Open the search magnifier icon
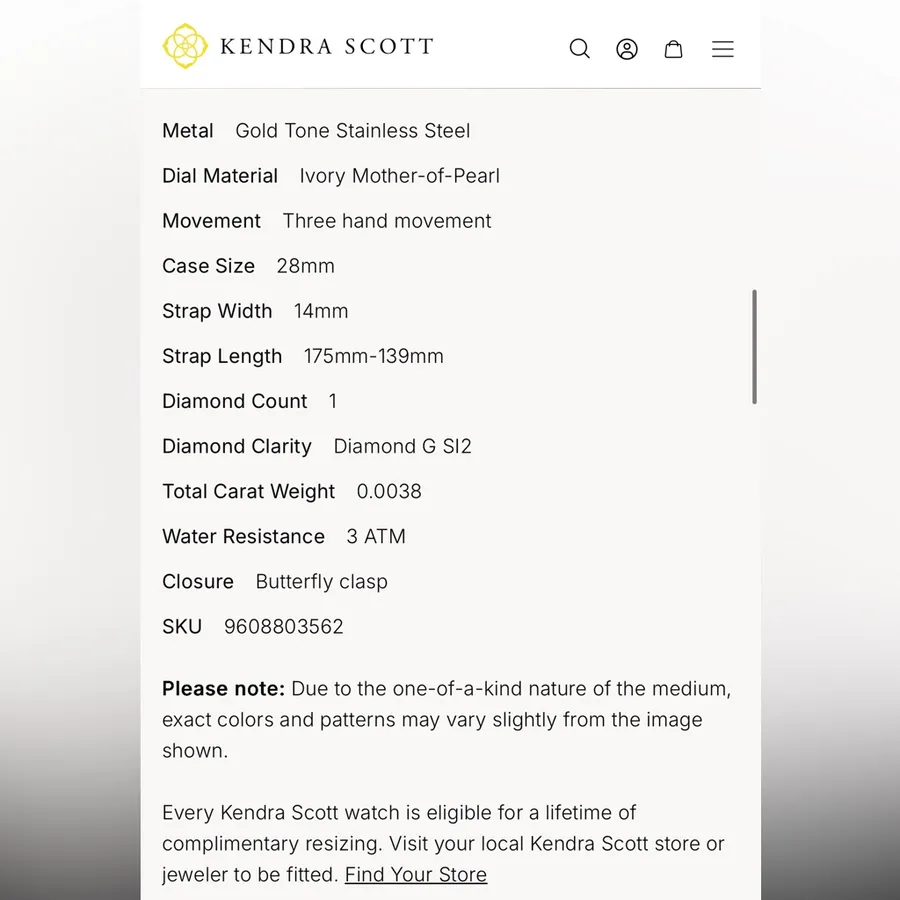Image resolution: width=900 pixels, height=900 pixels. point(579,49)
